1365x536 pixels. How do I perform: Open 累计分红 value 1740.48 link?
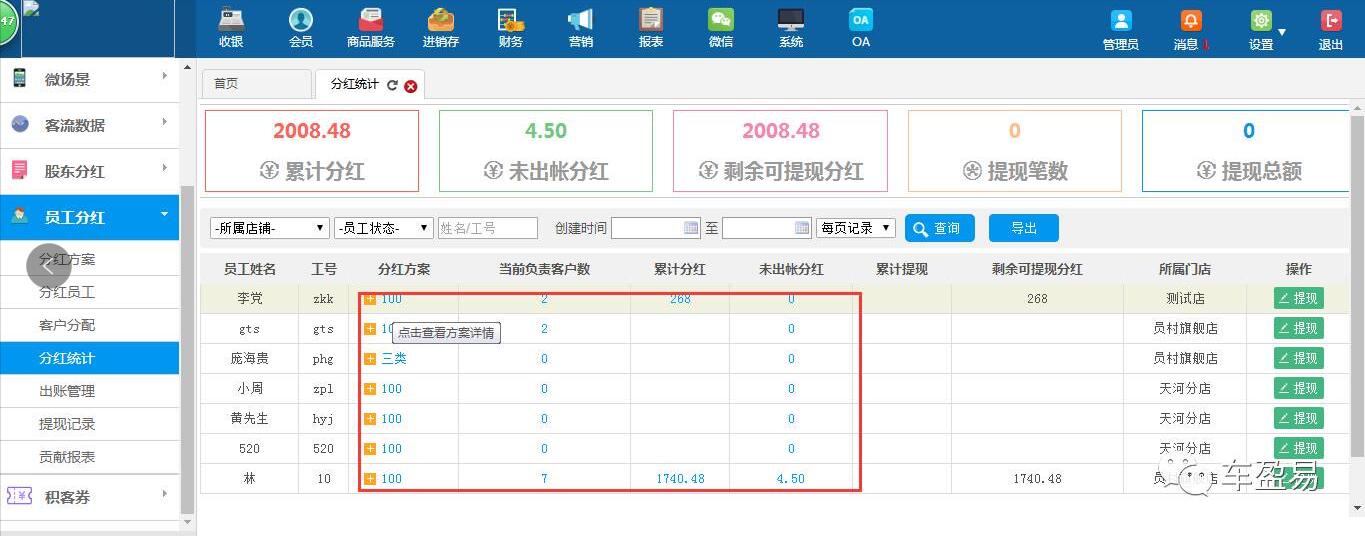point(680,479)
